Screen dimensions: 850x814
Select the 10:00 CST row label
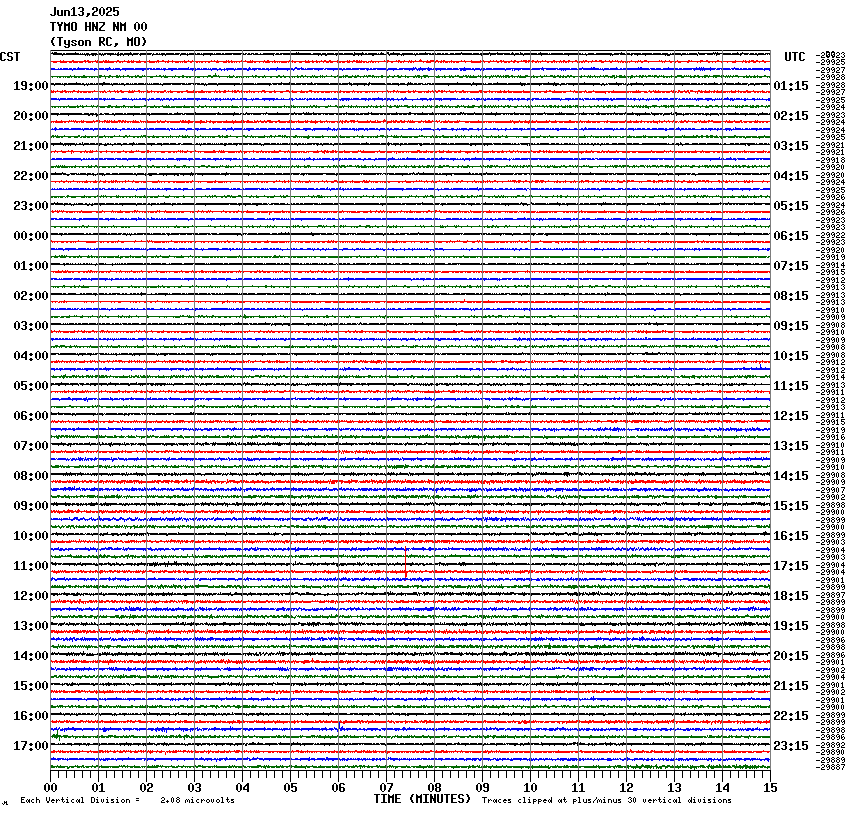(x=31, y=536)
